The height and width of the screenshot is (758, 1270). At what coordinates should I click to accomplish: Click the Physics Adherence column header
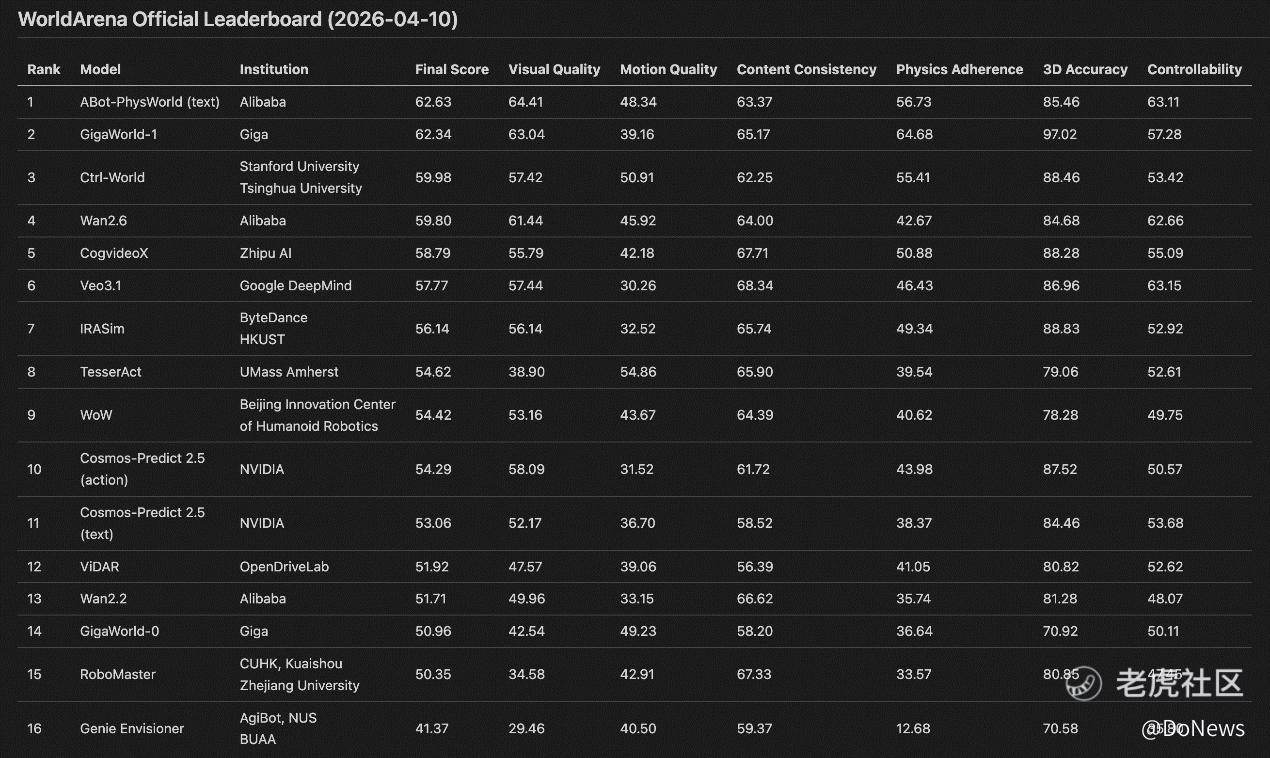[x=959, y=69]
